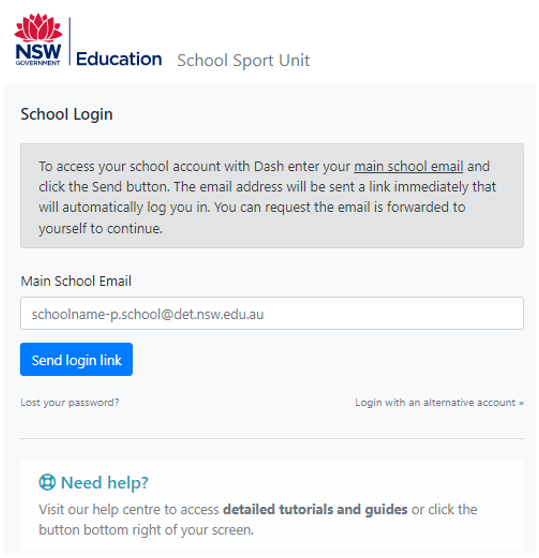The width and height of the screenshot is (539, 558).
Task: Click the horizontal separator above Need help
Action: pyautogui.click(x=272, y=438)
